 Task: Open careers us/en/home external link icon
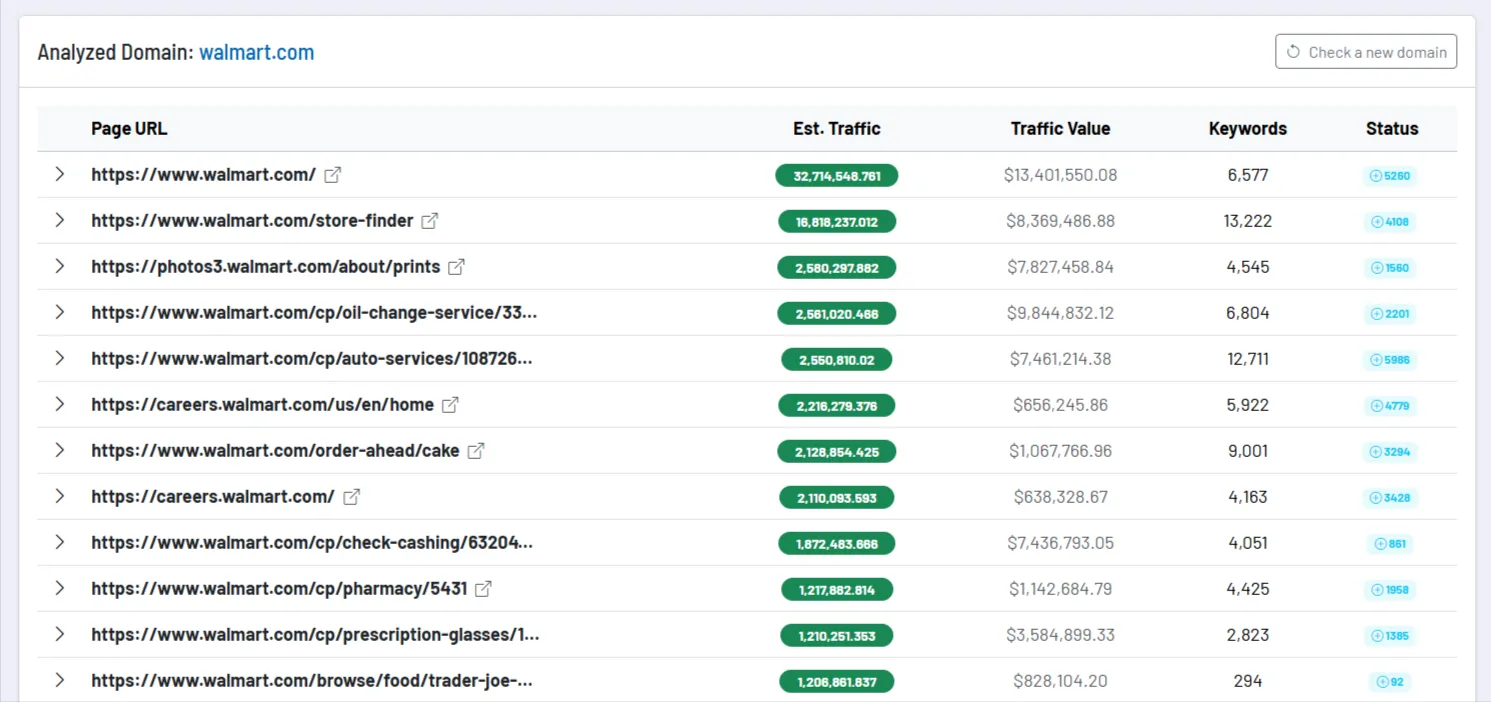(x=451, y=405)
